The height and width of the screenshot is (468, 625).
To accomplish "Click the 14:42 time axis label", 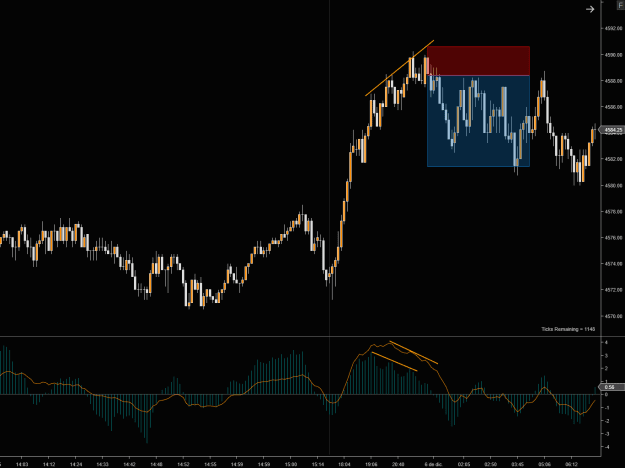I will coord(130,464).
